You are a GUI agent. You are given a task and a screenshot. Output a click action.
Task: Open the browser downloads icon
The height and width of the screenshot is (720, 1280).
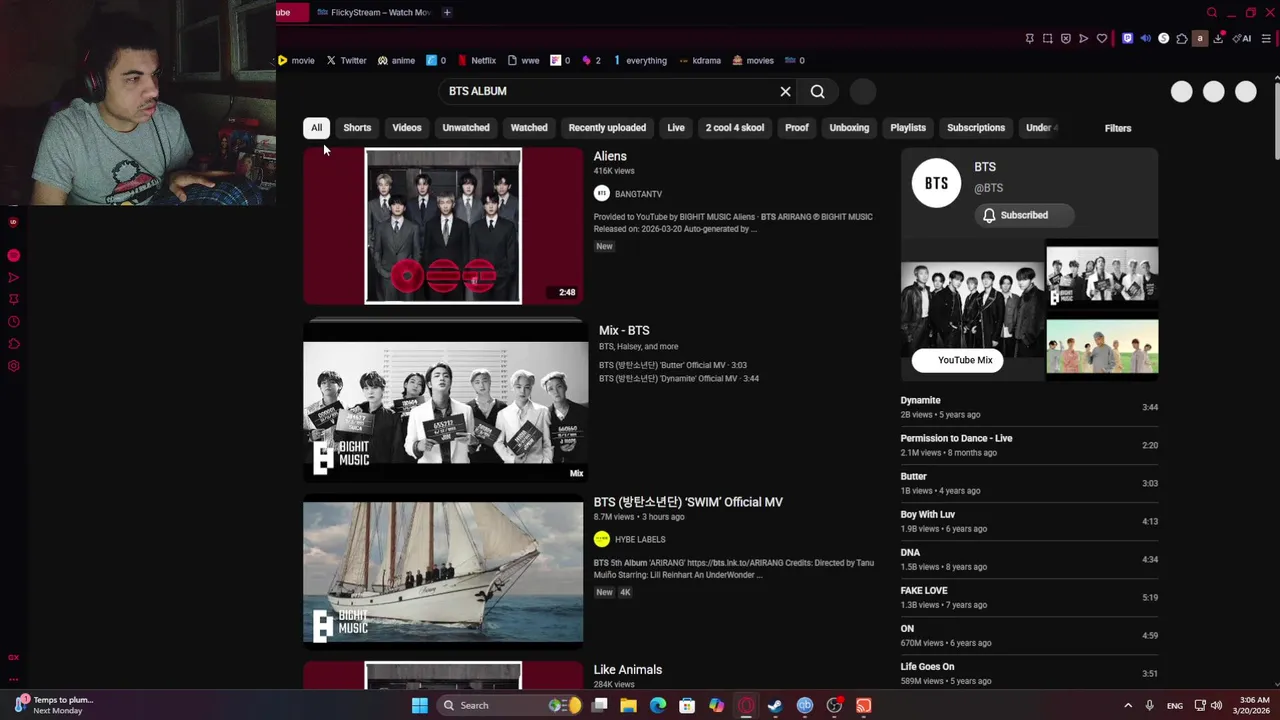tap(1218, 38)
